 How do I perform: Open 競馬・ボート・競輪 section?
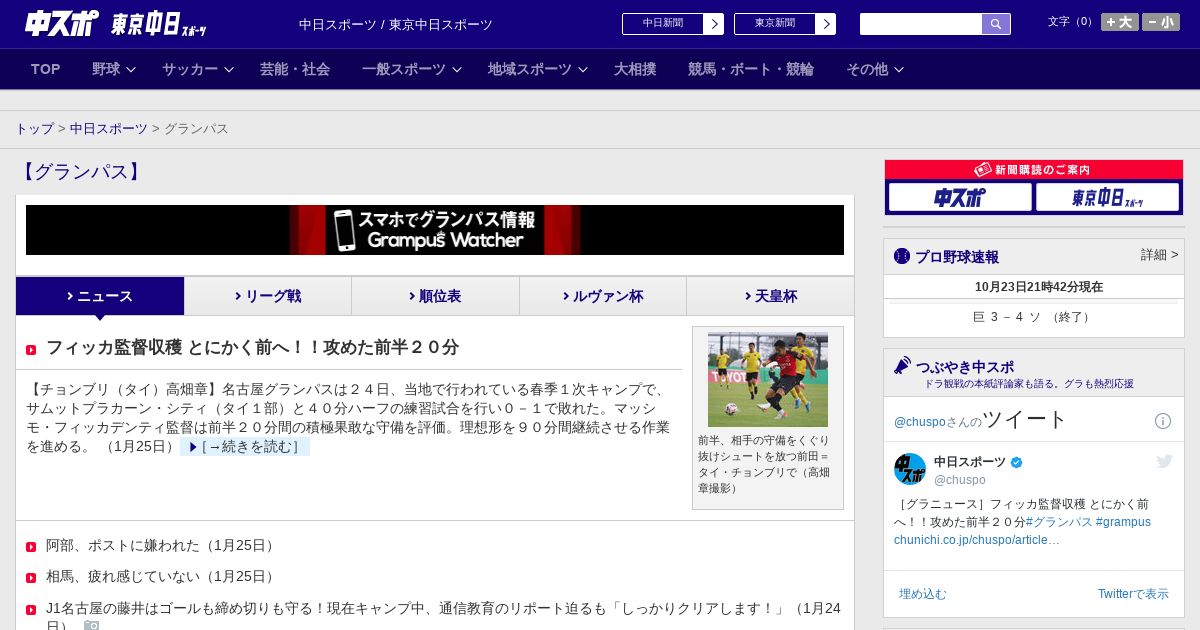pos(751,69)
